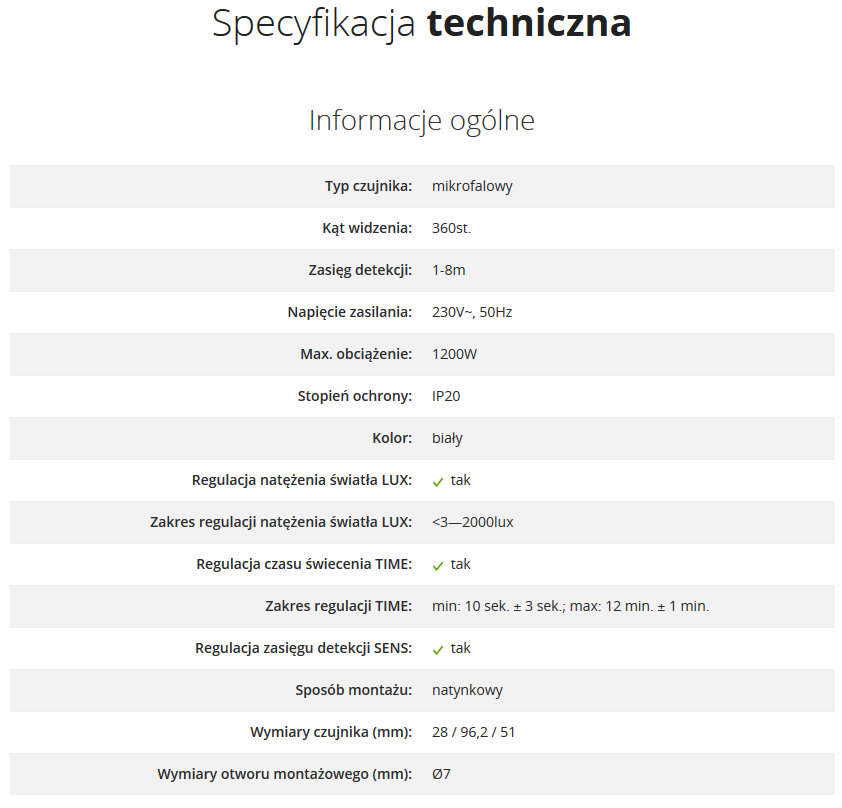Click the natynkowy mounting method value

pos(467,690)
